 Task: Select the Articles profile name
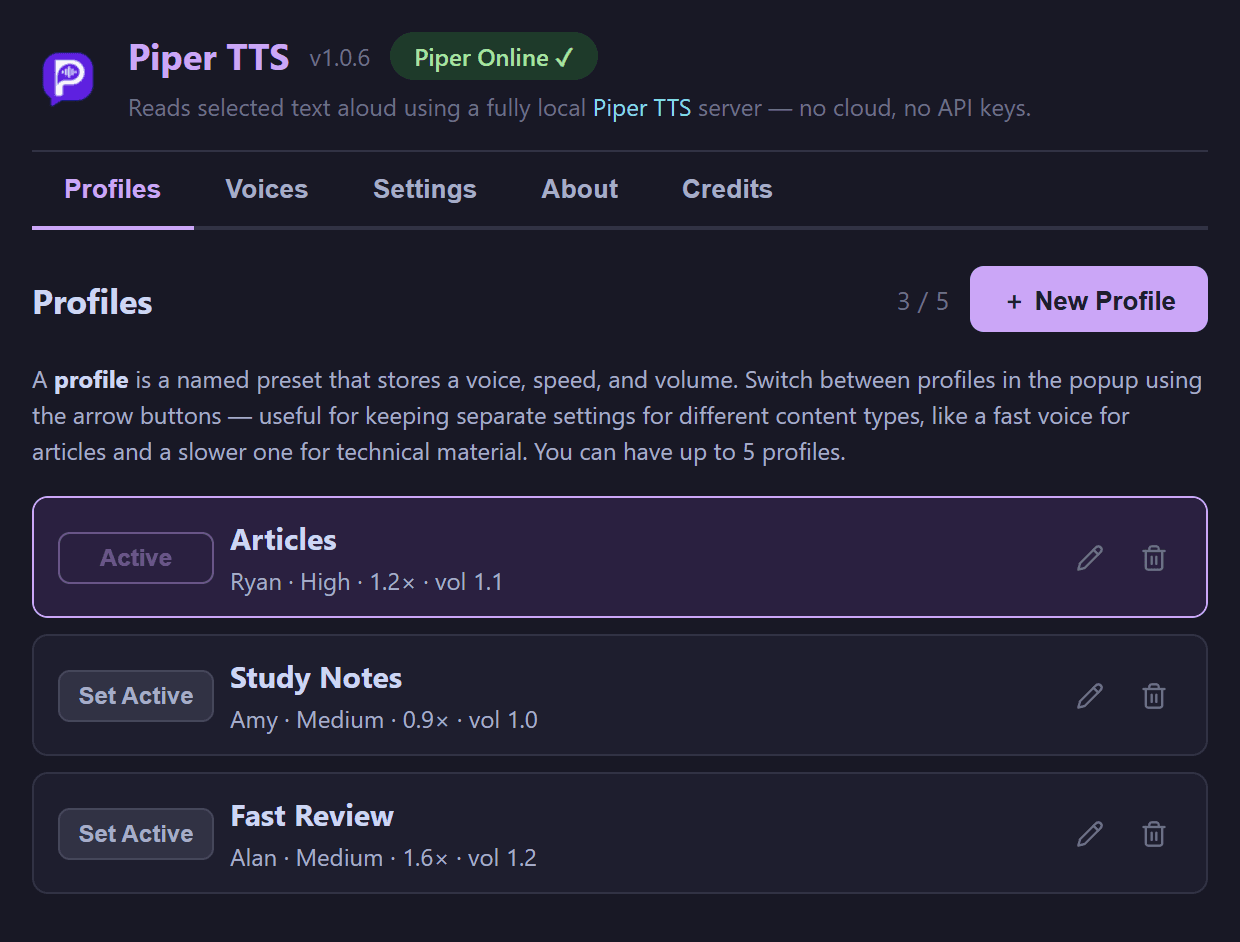pyautogui.click(x=284, y=540)
